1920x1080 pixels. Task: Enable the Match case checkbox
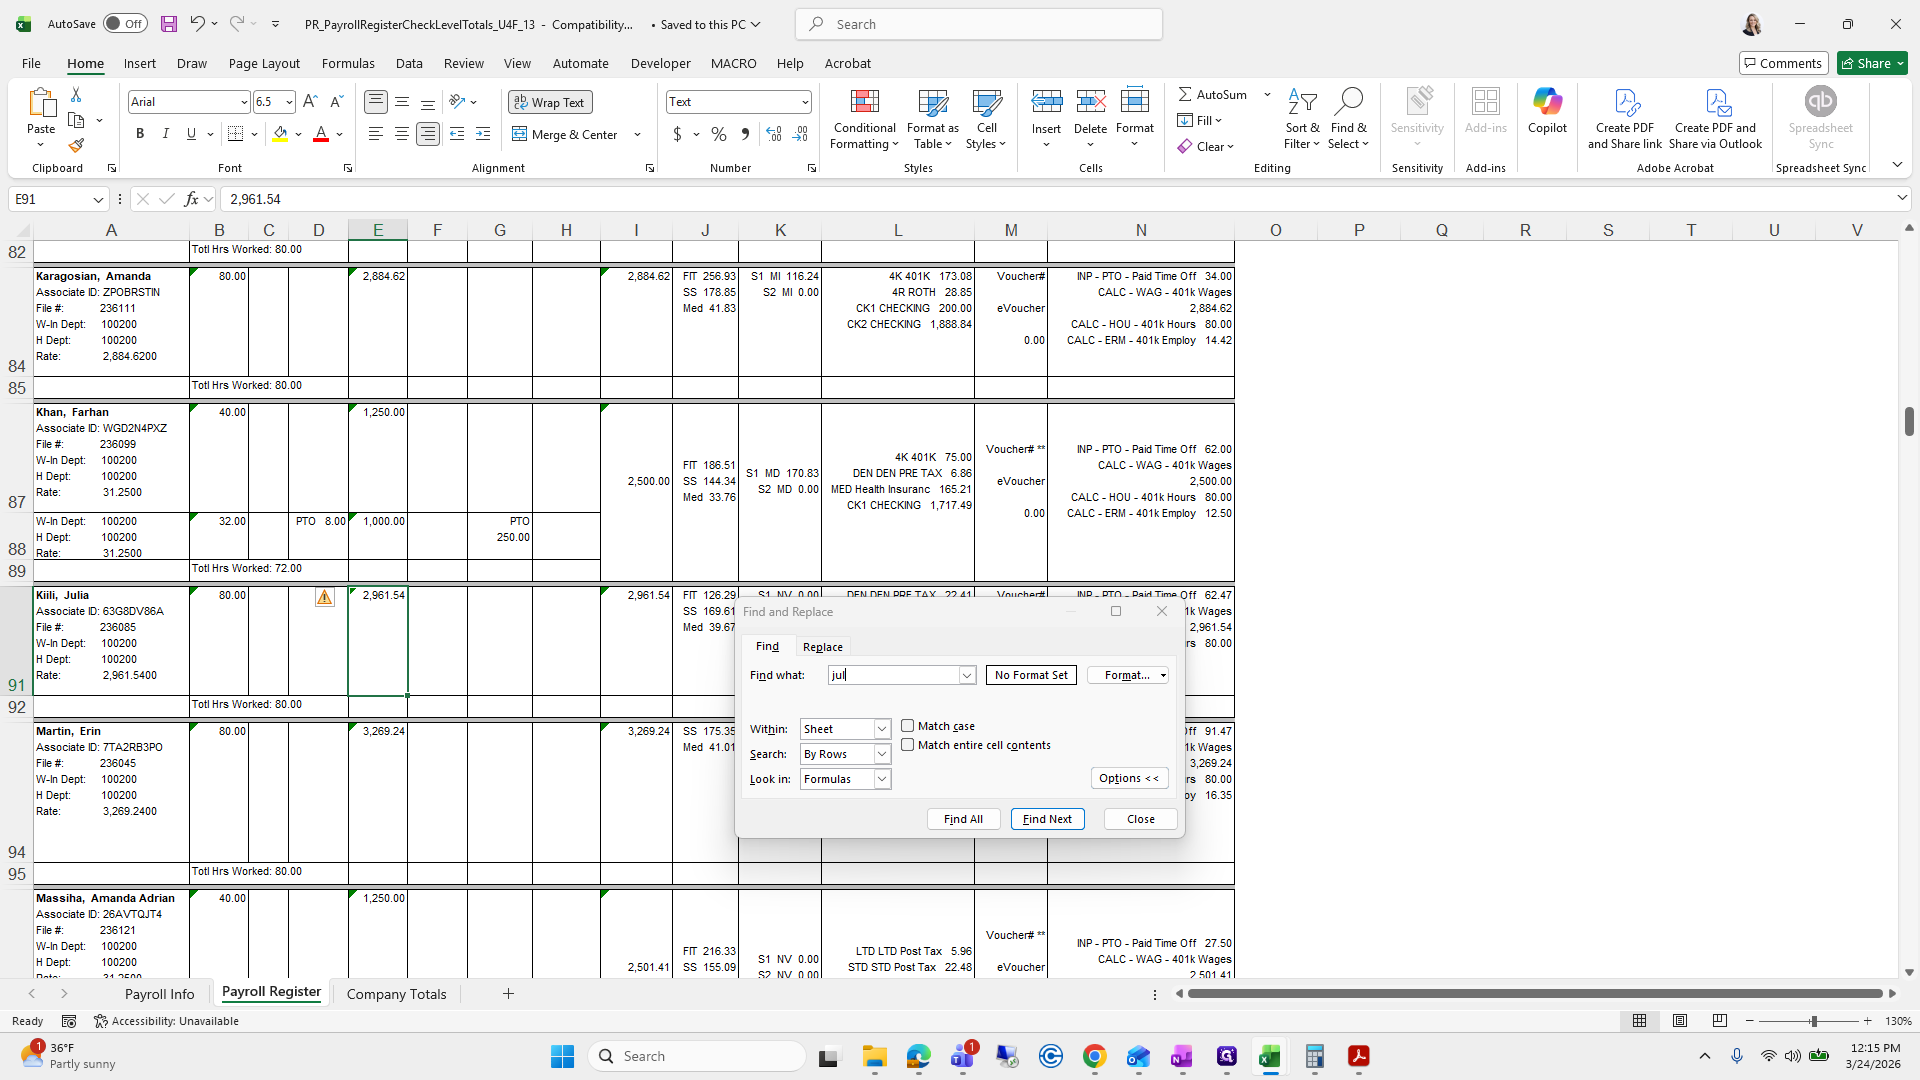908,726
